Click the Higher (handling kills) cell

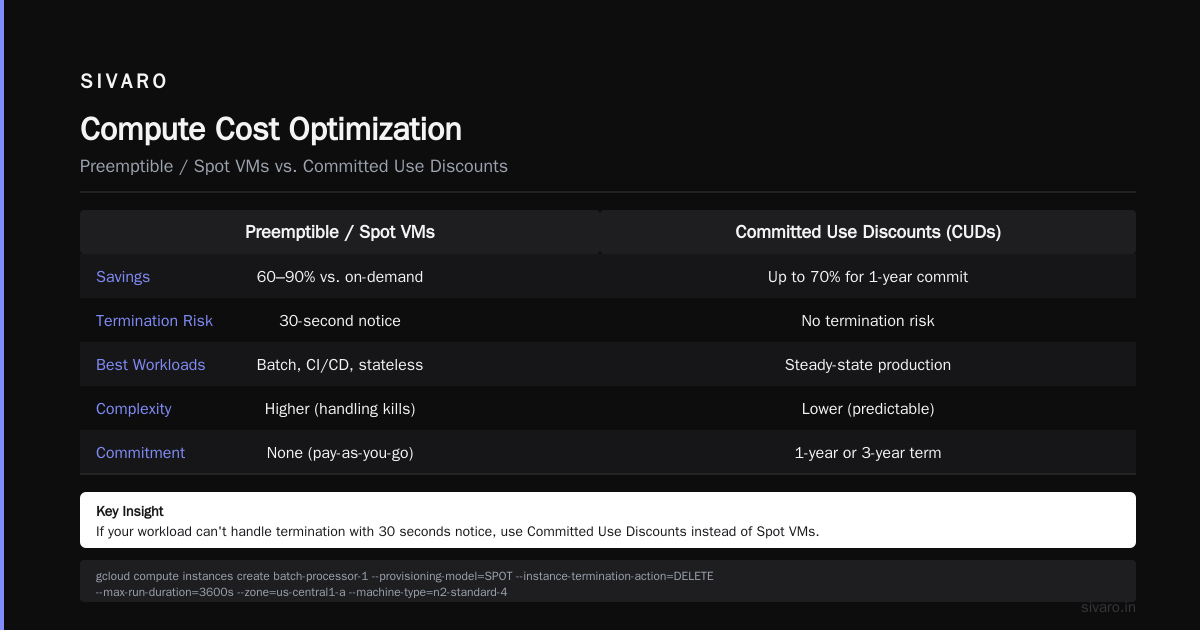[340, 409]
